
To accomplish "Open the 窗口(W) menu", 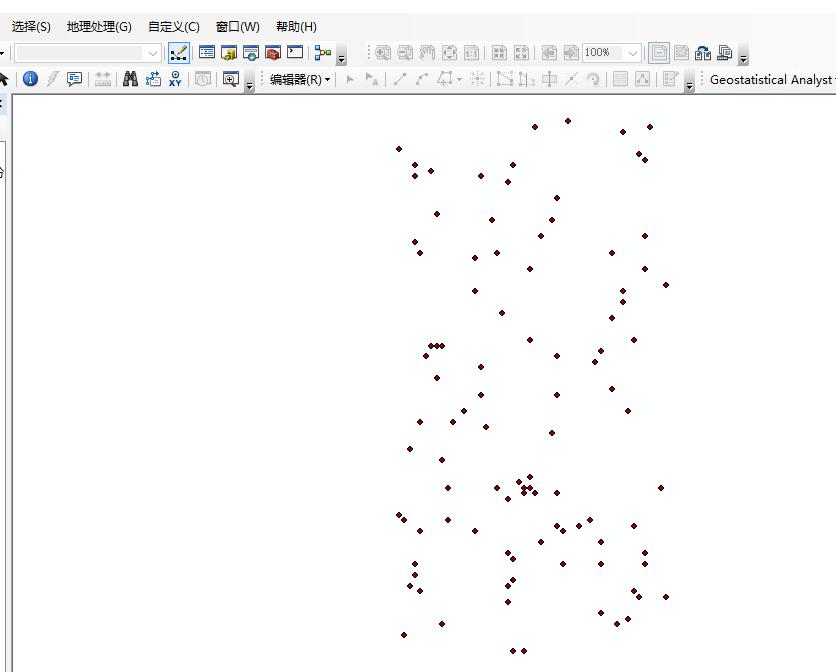I will (238, 27).
